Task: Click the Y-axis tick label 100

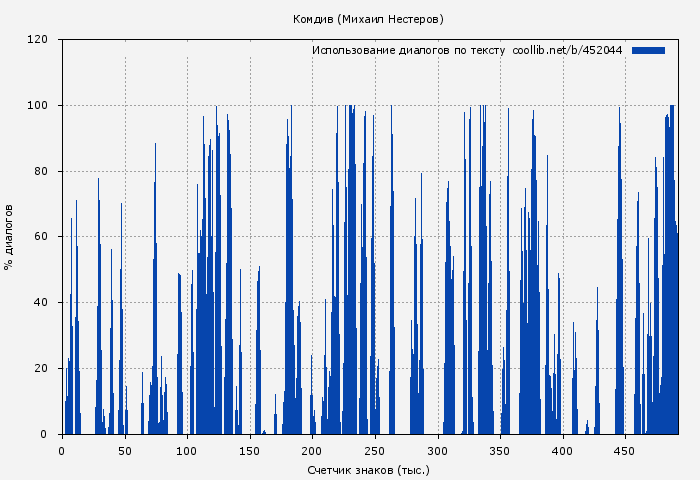Action: (38, 106)
